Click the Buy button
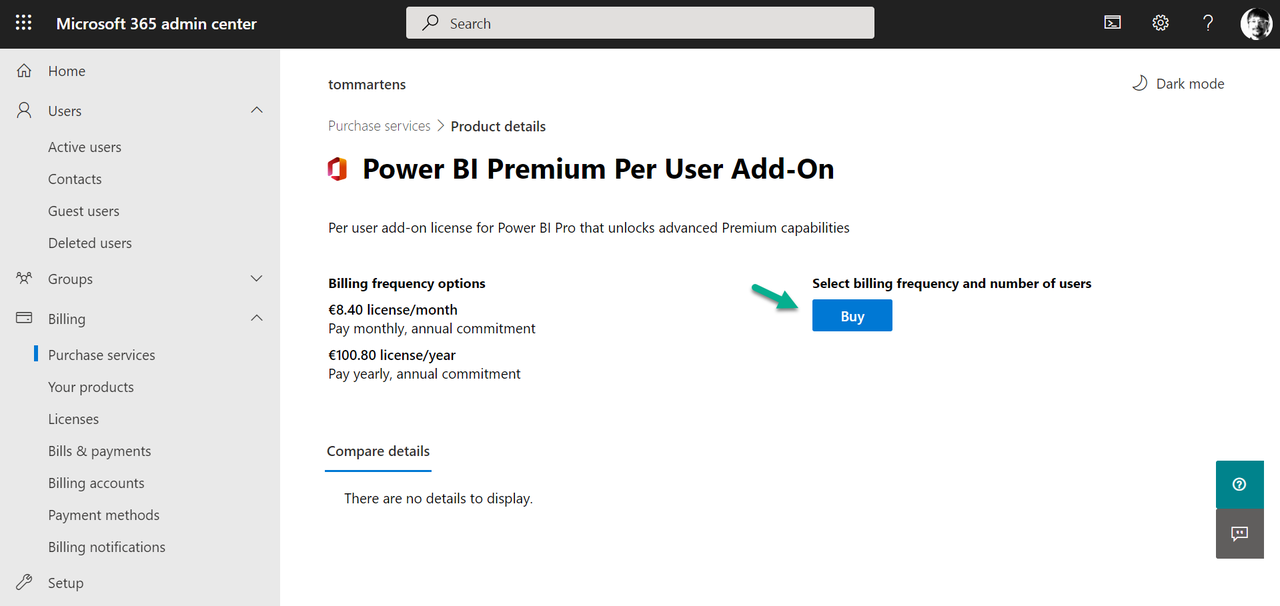Image resolution: width=1280 pixels, height=606 pixels. pos(851,315)
